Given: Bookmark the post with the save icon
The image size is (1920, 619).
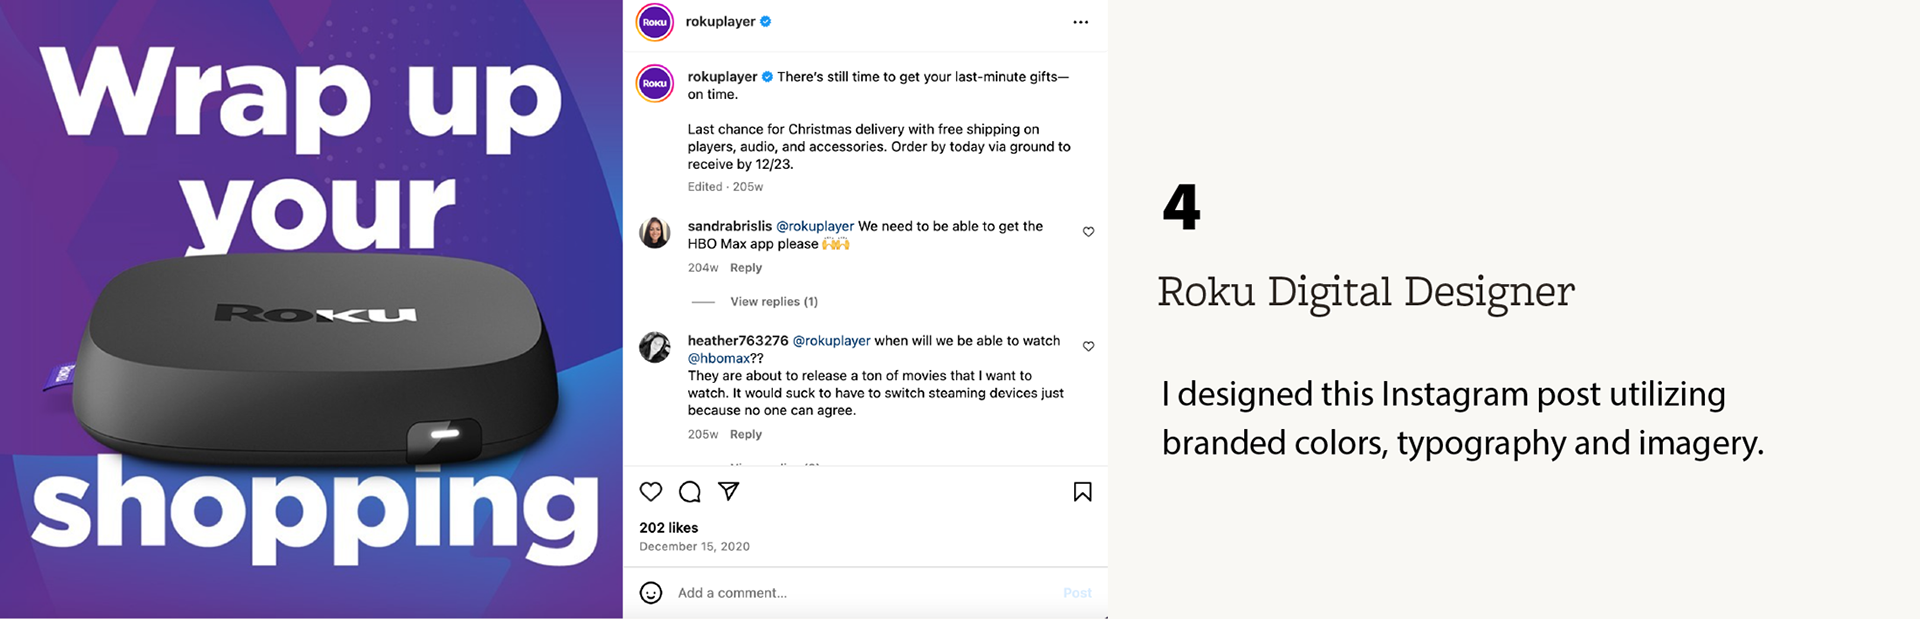Looking at the screenshot, I should tap(1082, 492).
